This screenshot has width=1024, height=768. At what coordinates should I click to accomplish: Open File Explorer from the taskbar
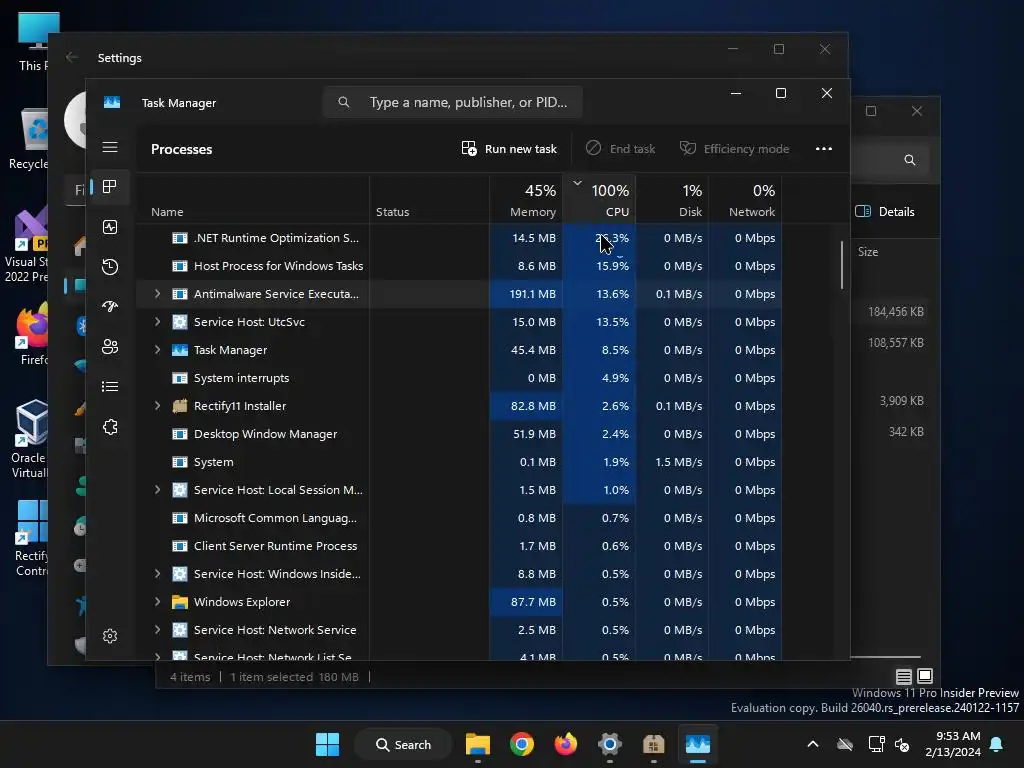pos(478,744)
